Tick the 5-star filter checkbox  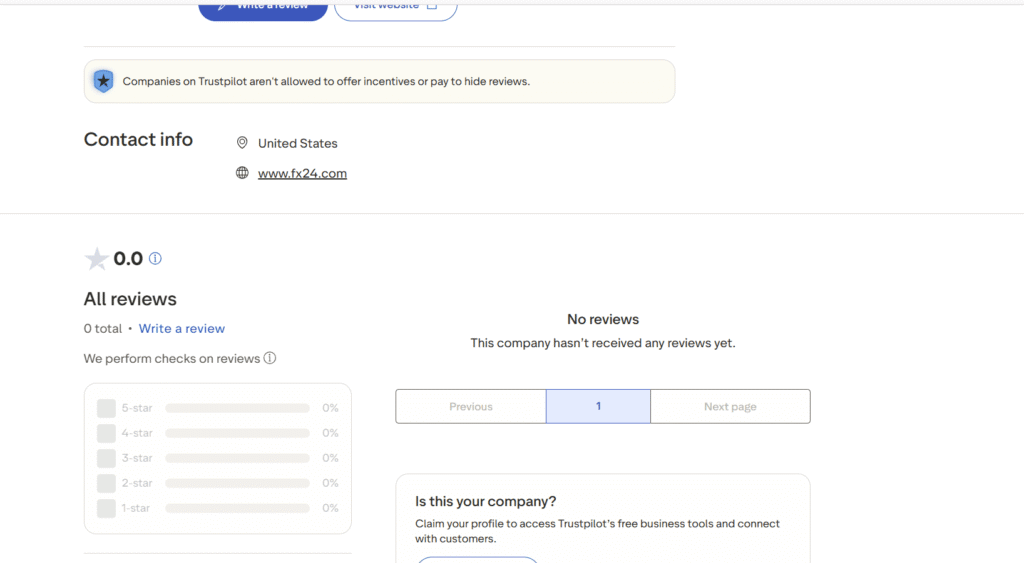(x=106, y=408)
